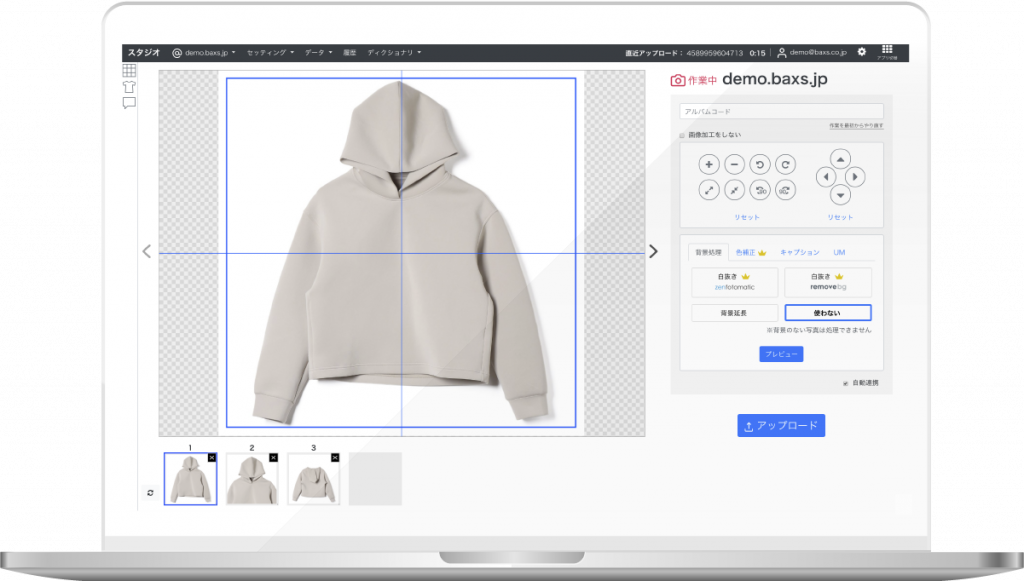Click the blue アップロード button
Viewport: 1024px width, 581px height.
pos(781,426)
